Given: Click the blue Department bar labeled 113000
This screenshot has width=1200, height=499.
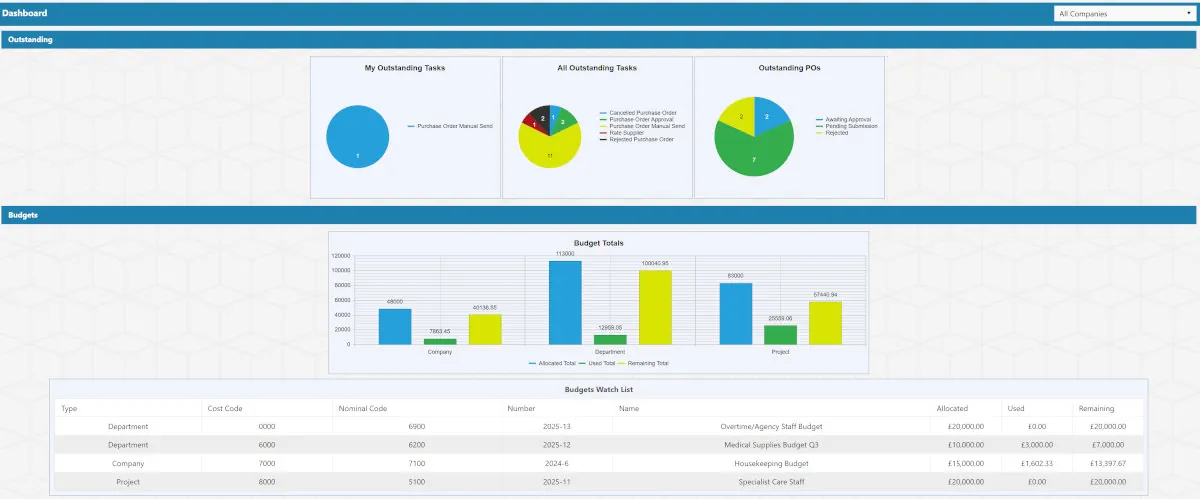Looking at the screenshot, I should (x=565, y=302).
